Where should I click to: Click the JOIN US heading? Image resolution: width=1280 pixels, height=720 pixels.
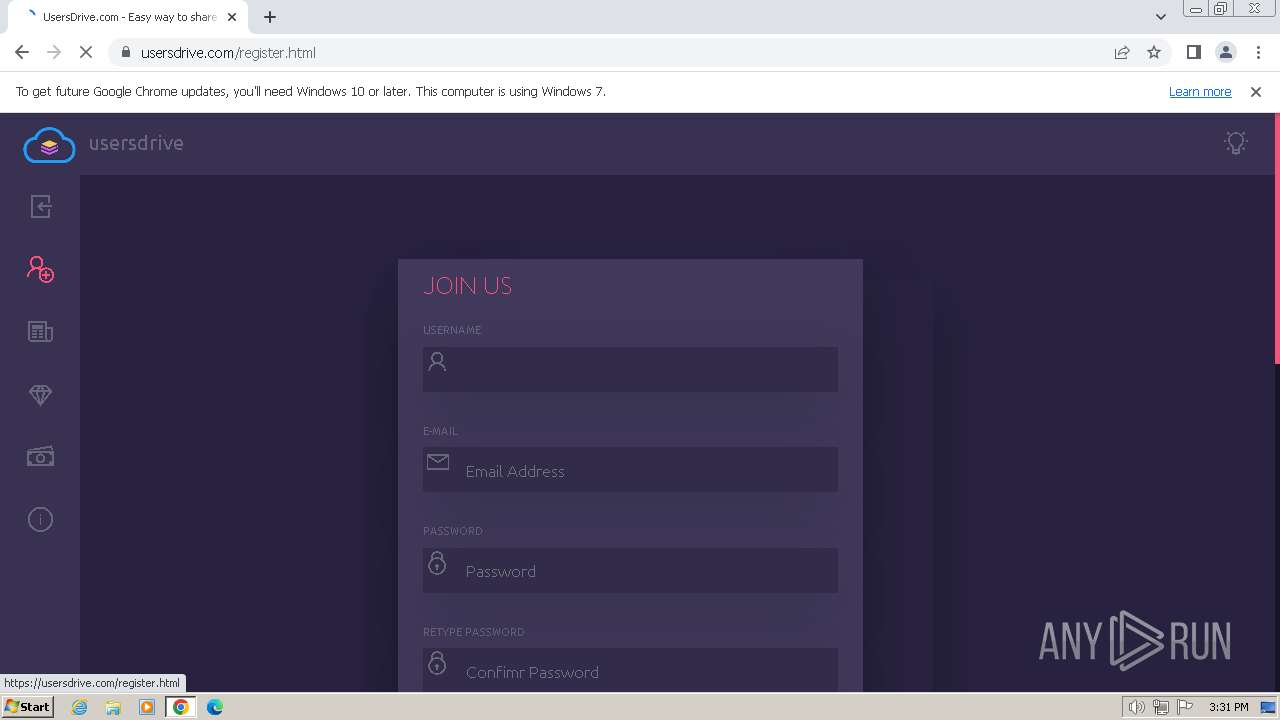467,286
